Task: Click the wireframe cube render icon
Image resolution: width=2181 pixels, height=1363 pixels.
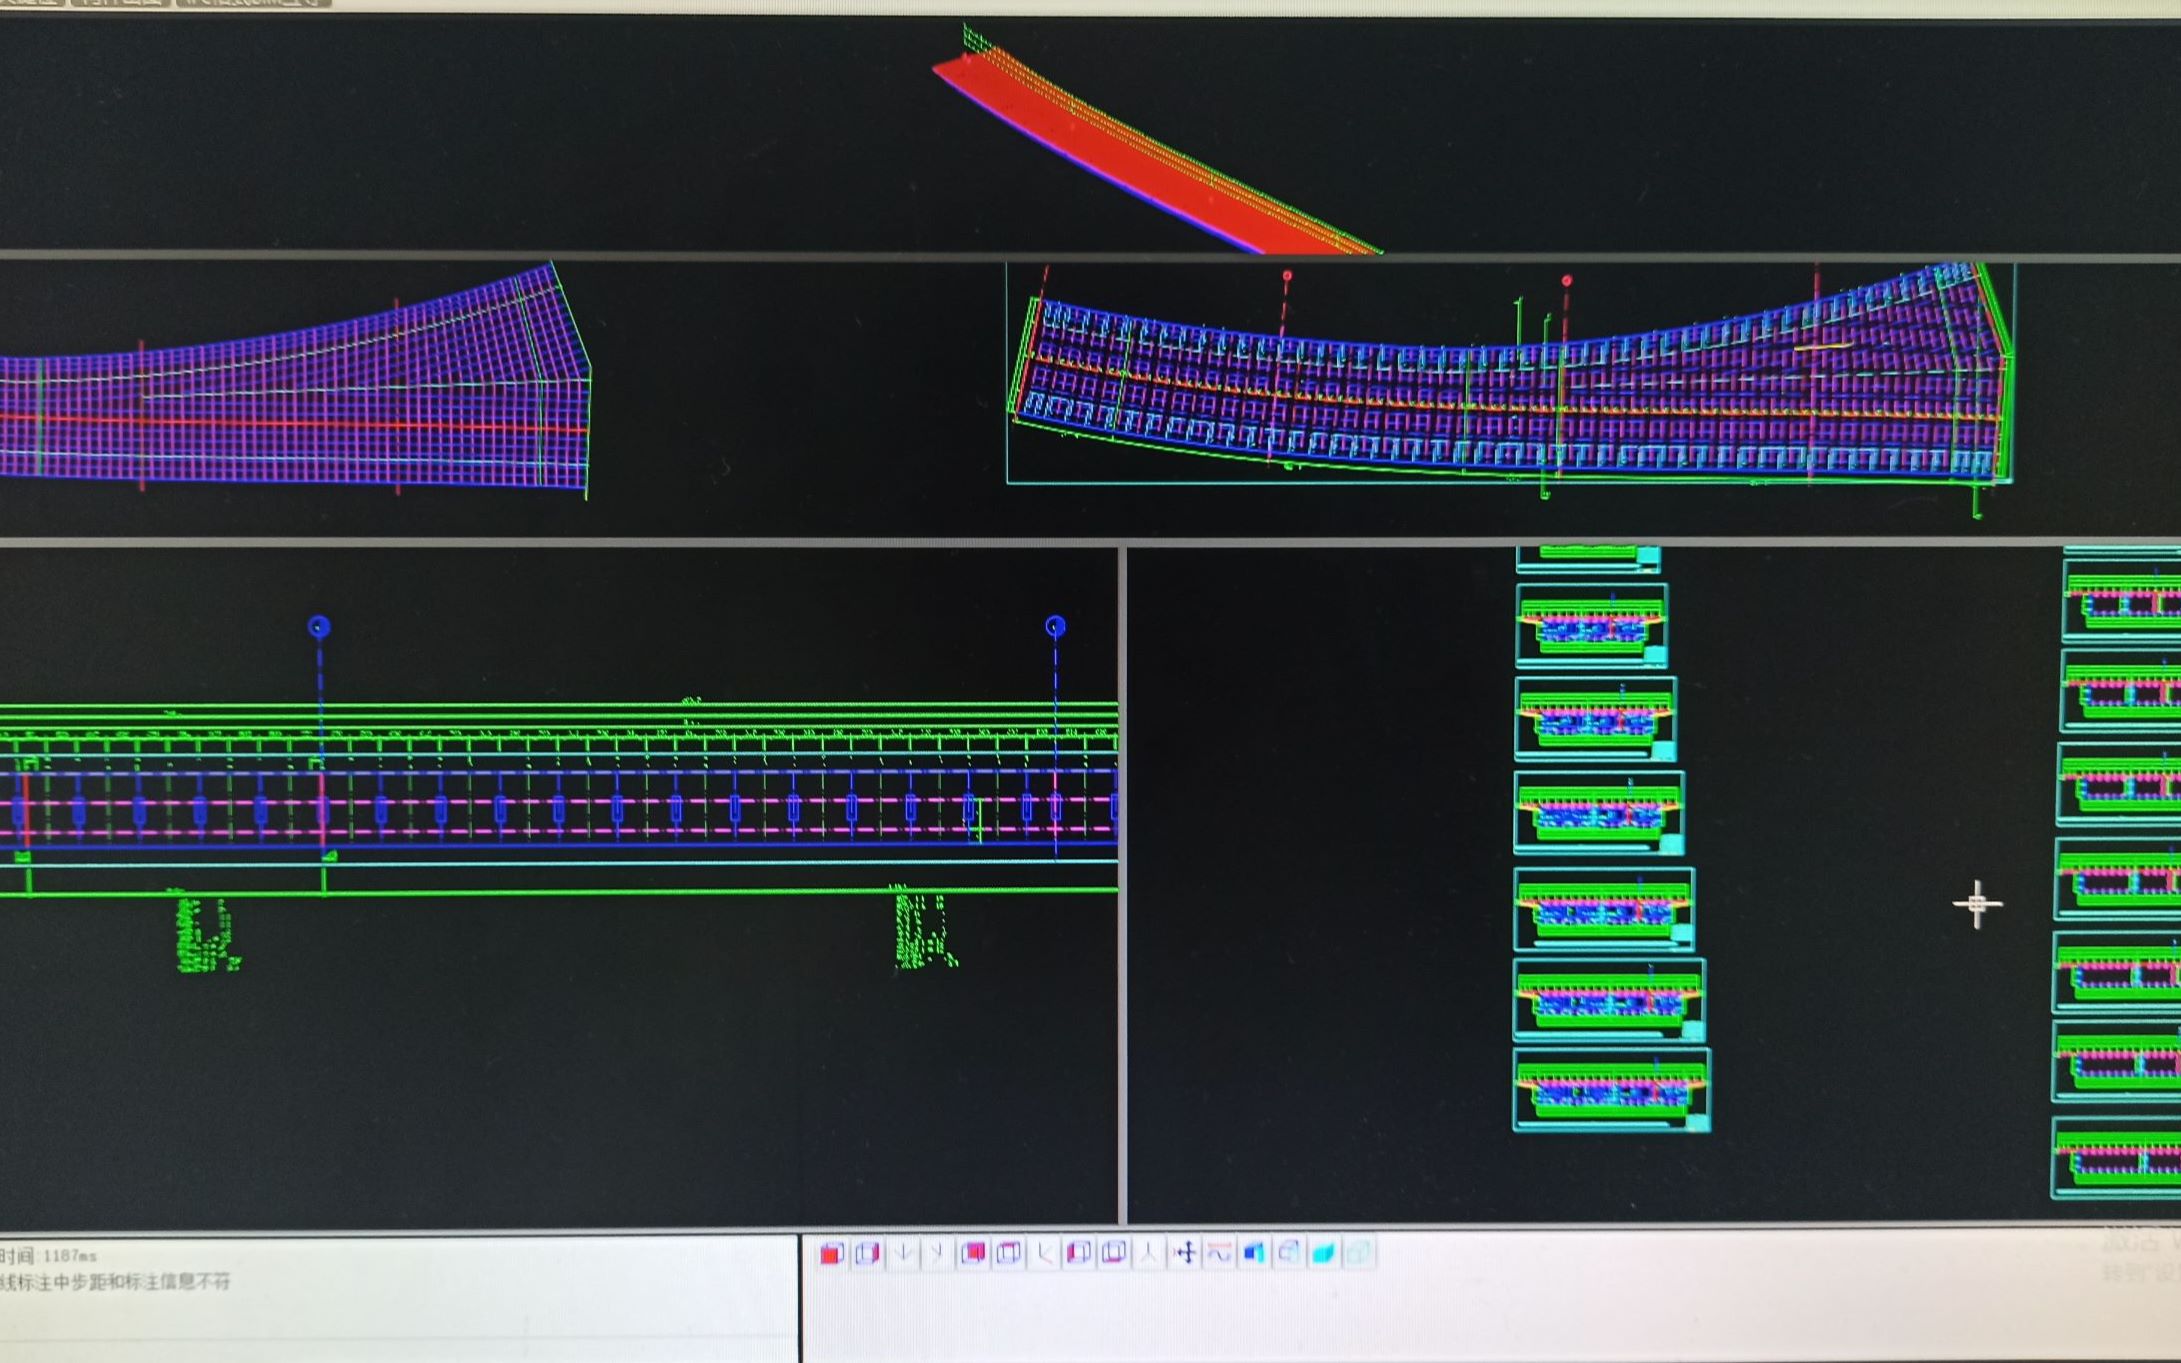Action: coord(1289,1252)
